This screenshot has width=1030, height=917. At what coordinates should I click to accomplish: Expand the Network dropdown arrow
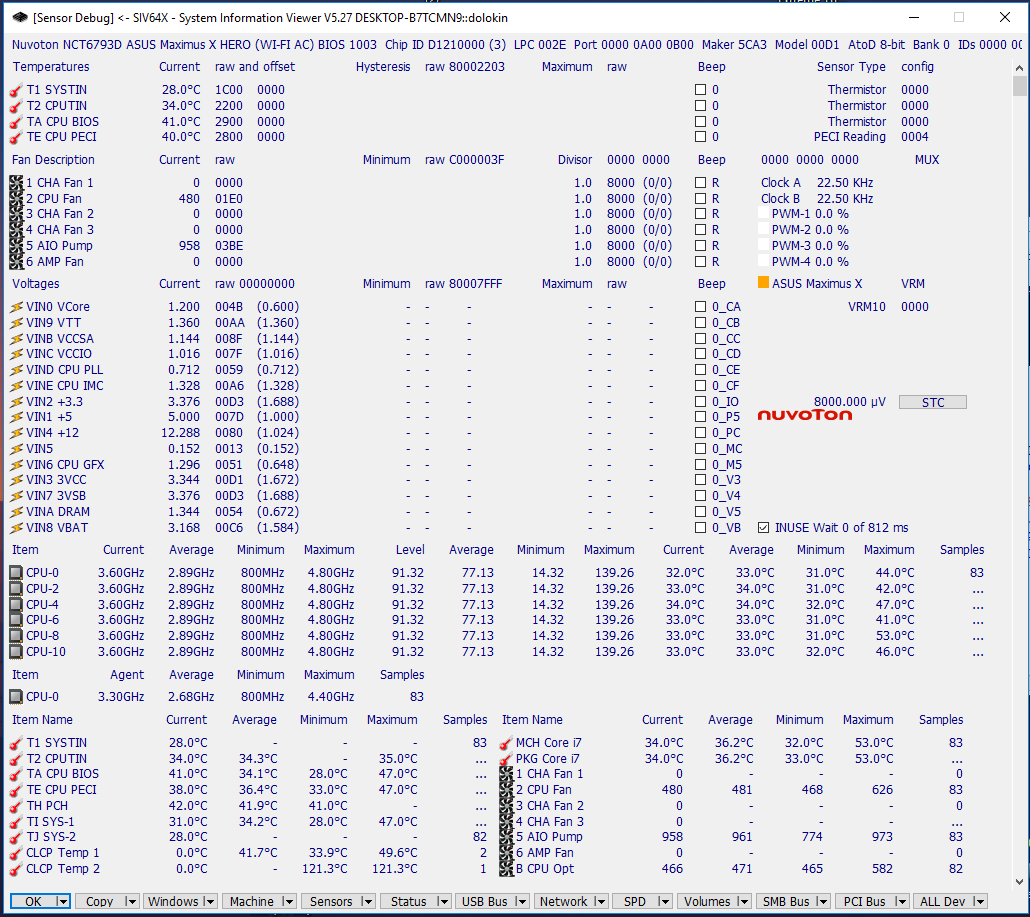[600, 902]
